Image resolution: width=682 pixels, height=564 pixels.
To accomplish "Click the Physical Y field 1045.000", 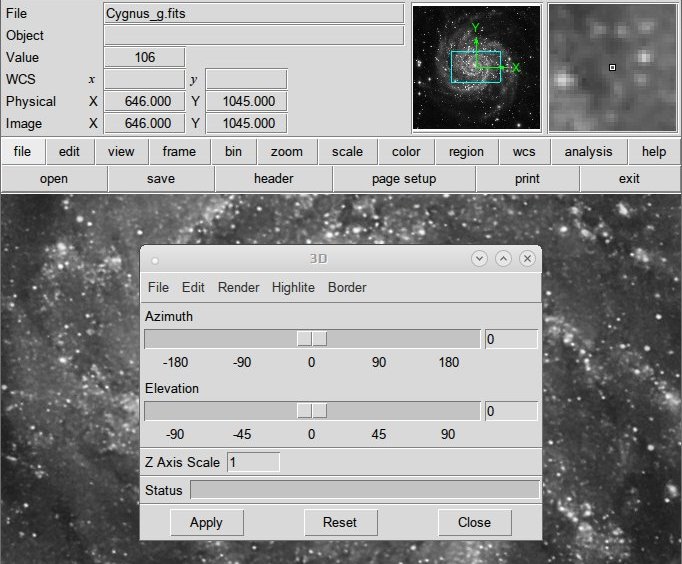I will (x=246, y=101).
